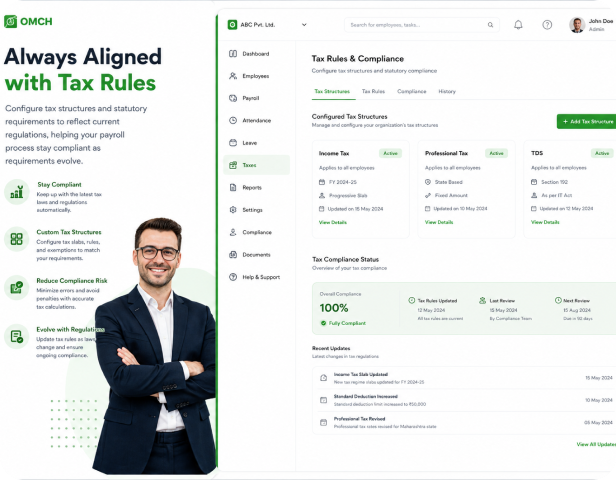This screenshot has height=480, width=616.
Task: Click the Active badge on TDS card
Action: [x=602, y=153]
